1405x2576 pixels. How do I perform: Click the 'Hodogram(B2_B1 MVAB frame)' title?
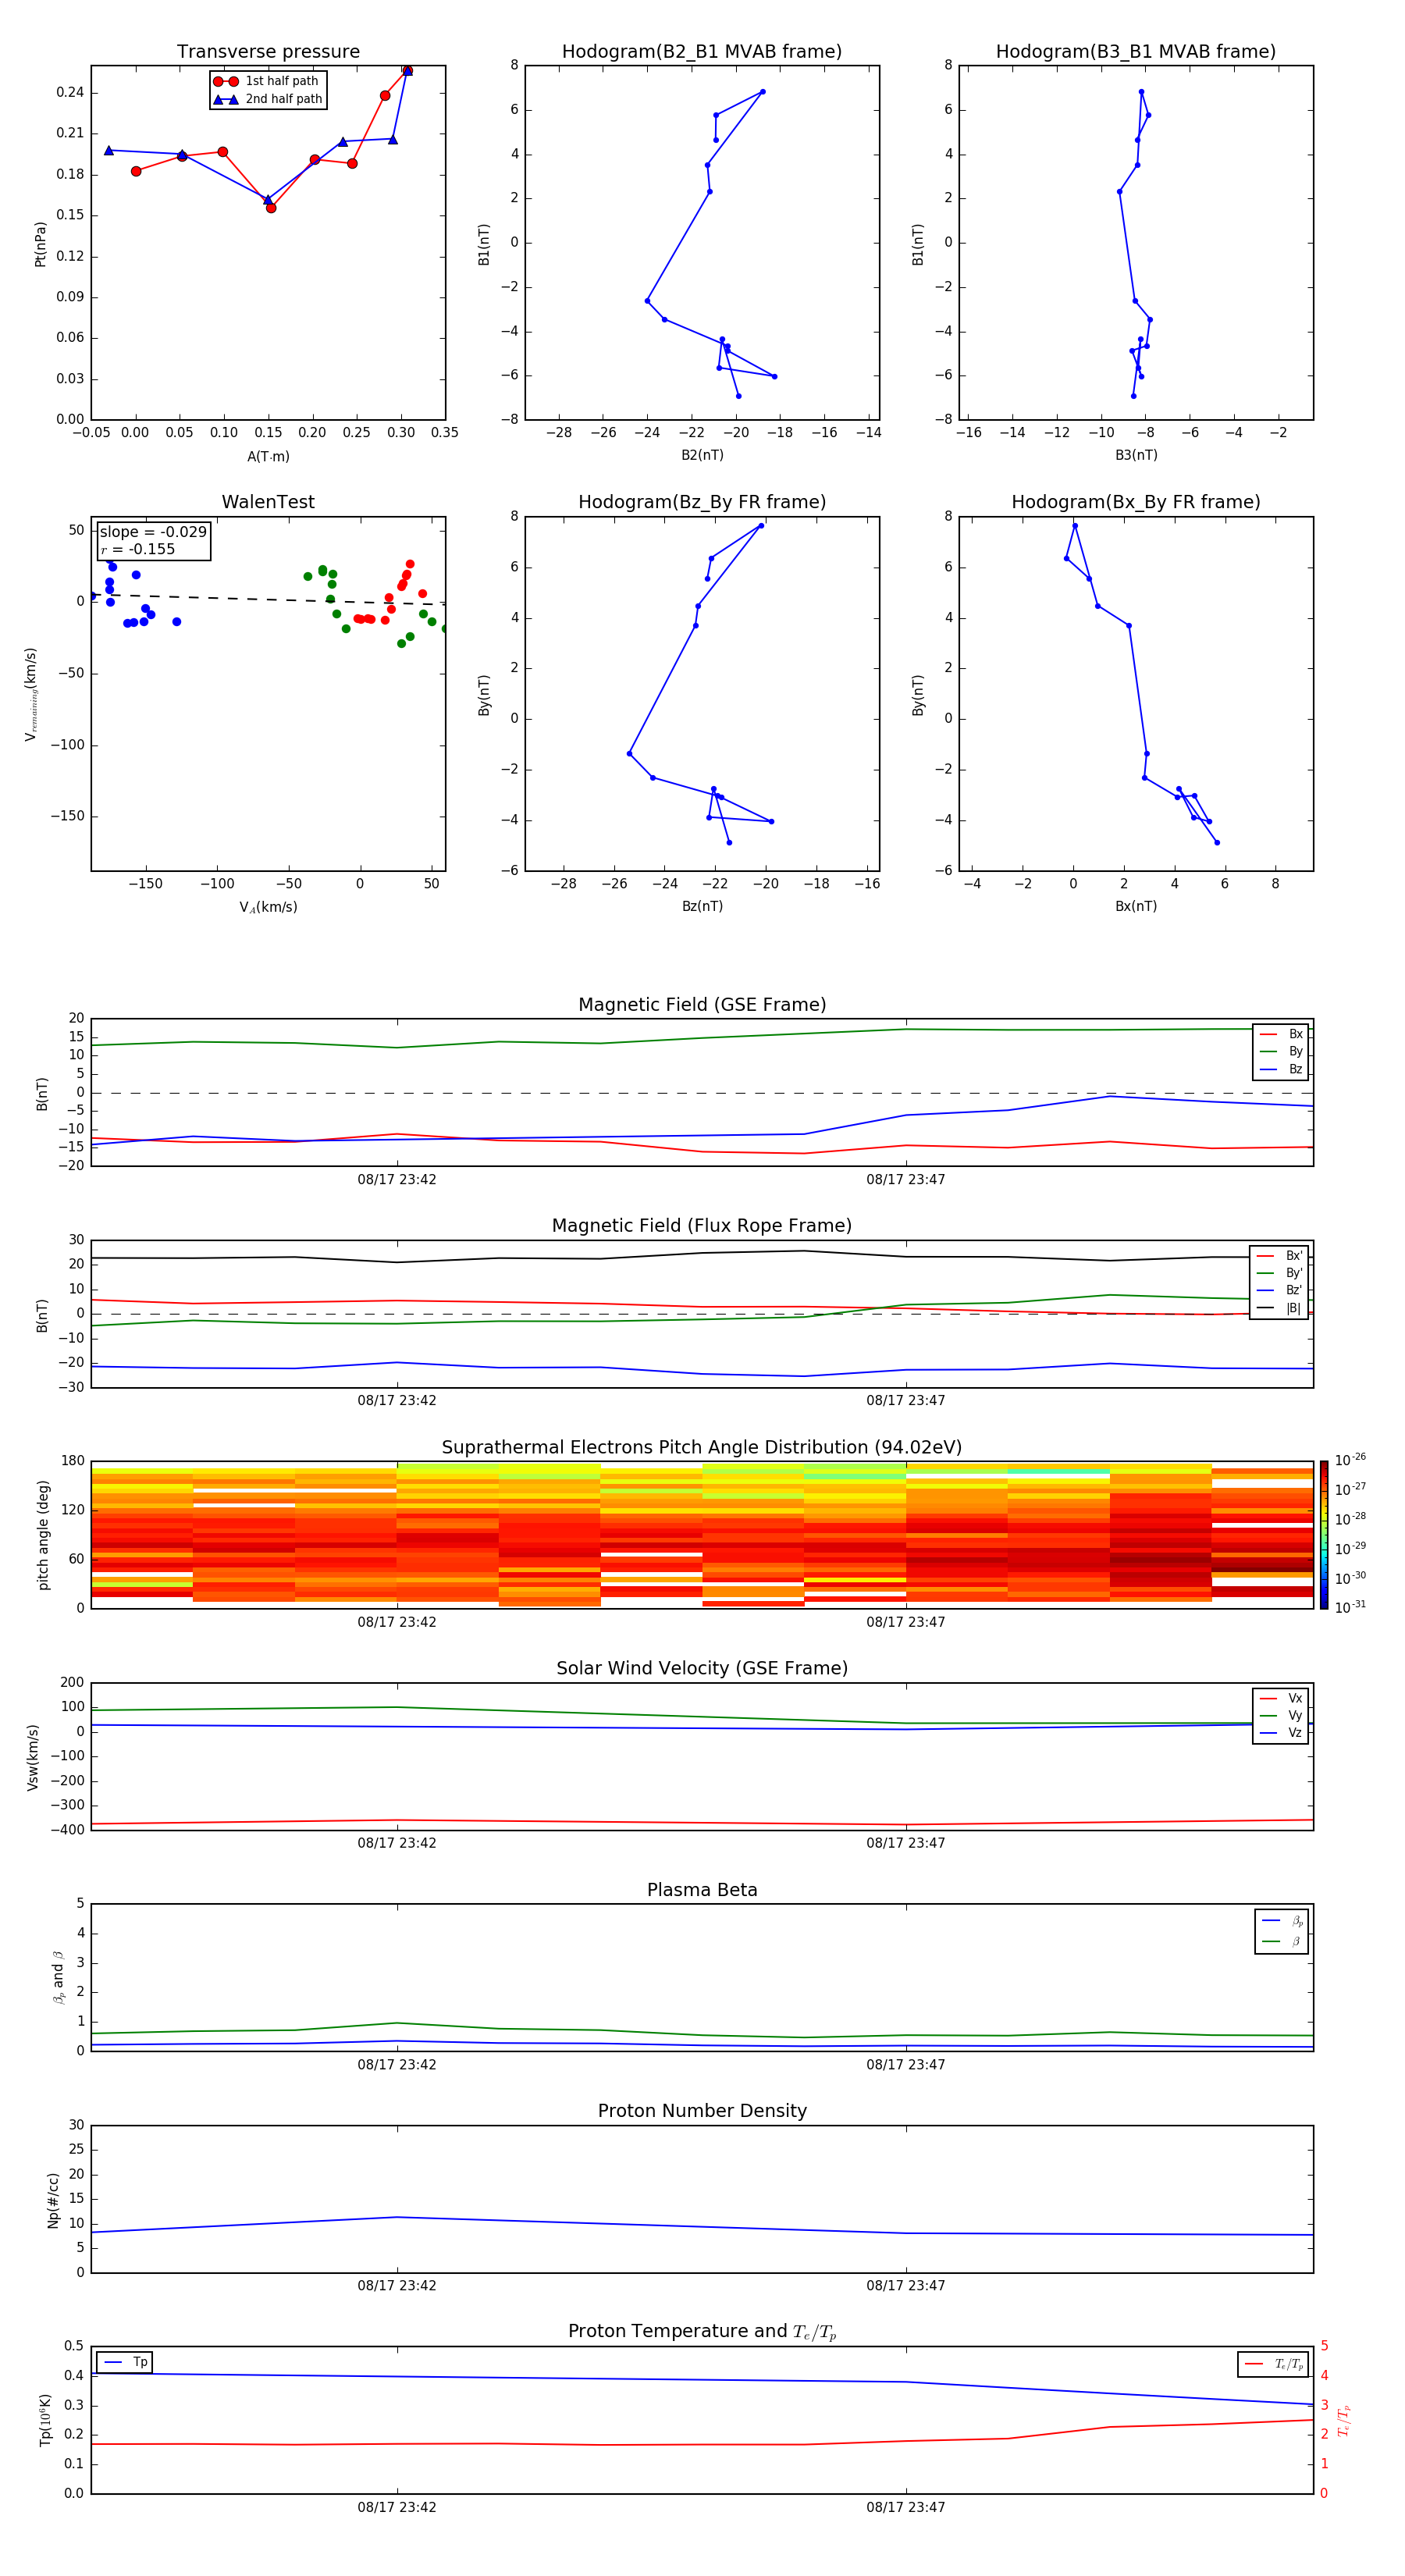(702, 52)
